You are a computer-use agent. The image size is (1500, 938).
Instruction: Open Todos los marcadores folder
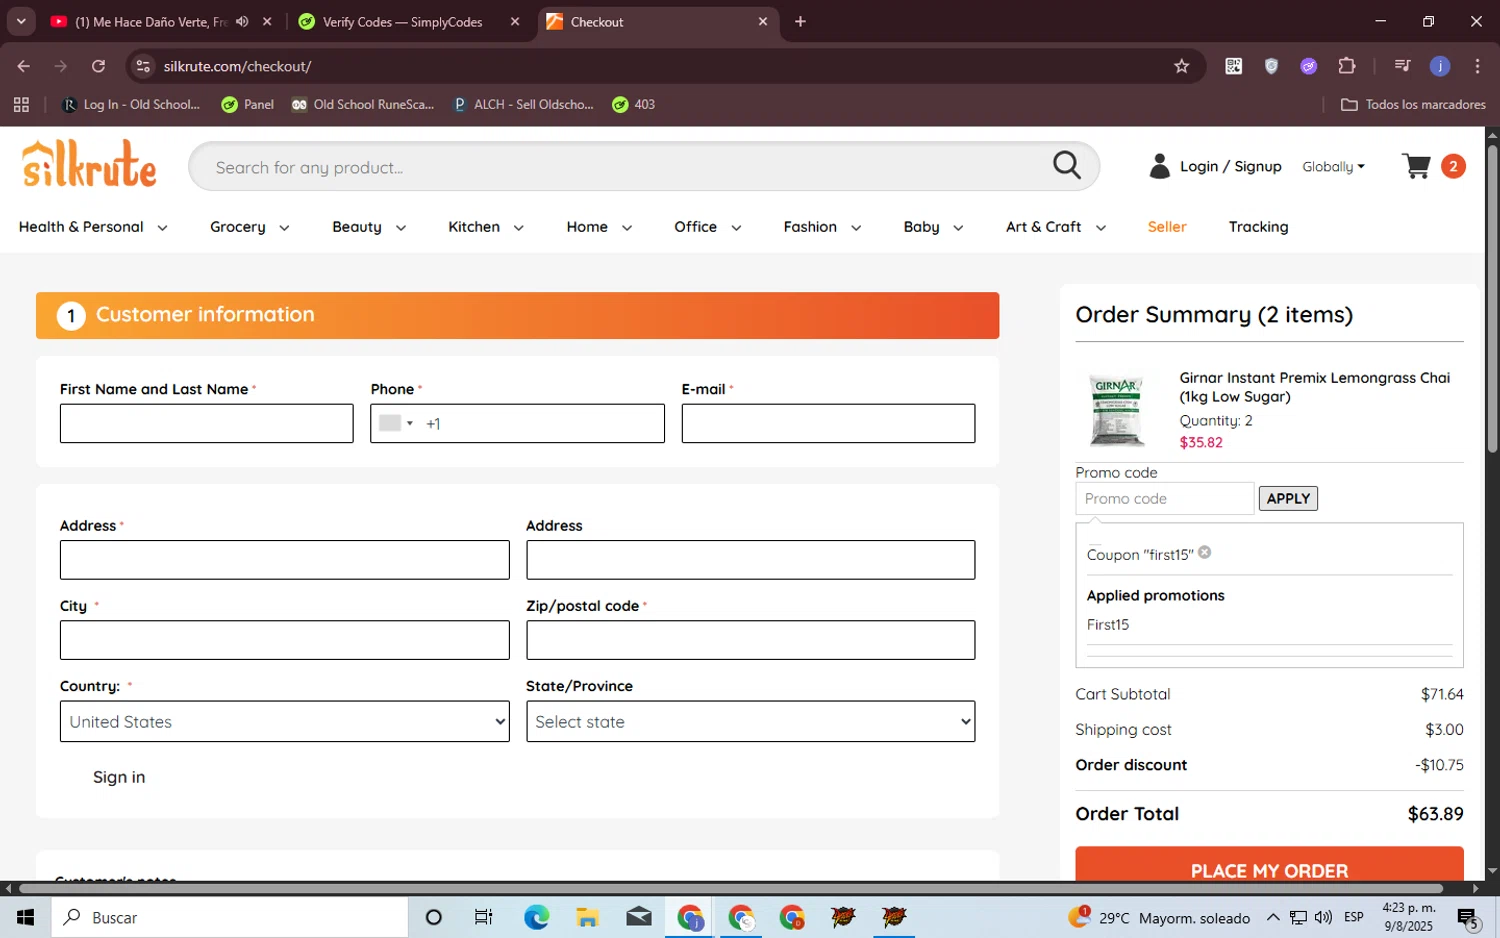pyautogui.click(x=1413, y=104)
